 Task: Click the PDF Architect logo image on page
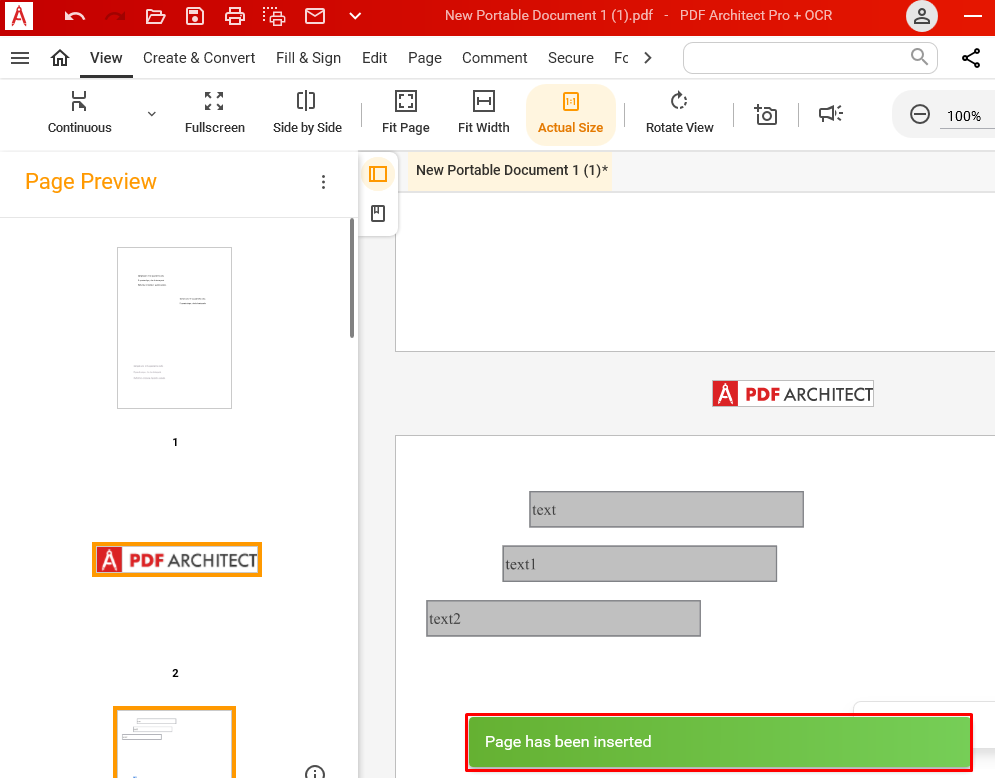(x=793, y=394)
